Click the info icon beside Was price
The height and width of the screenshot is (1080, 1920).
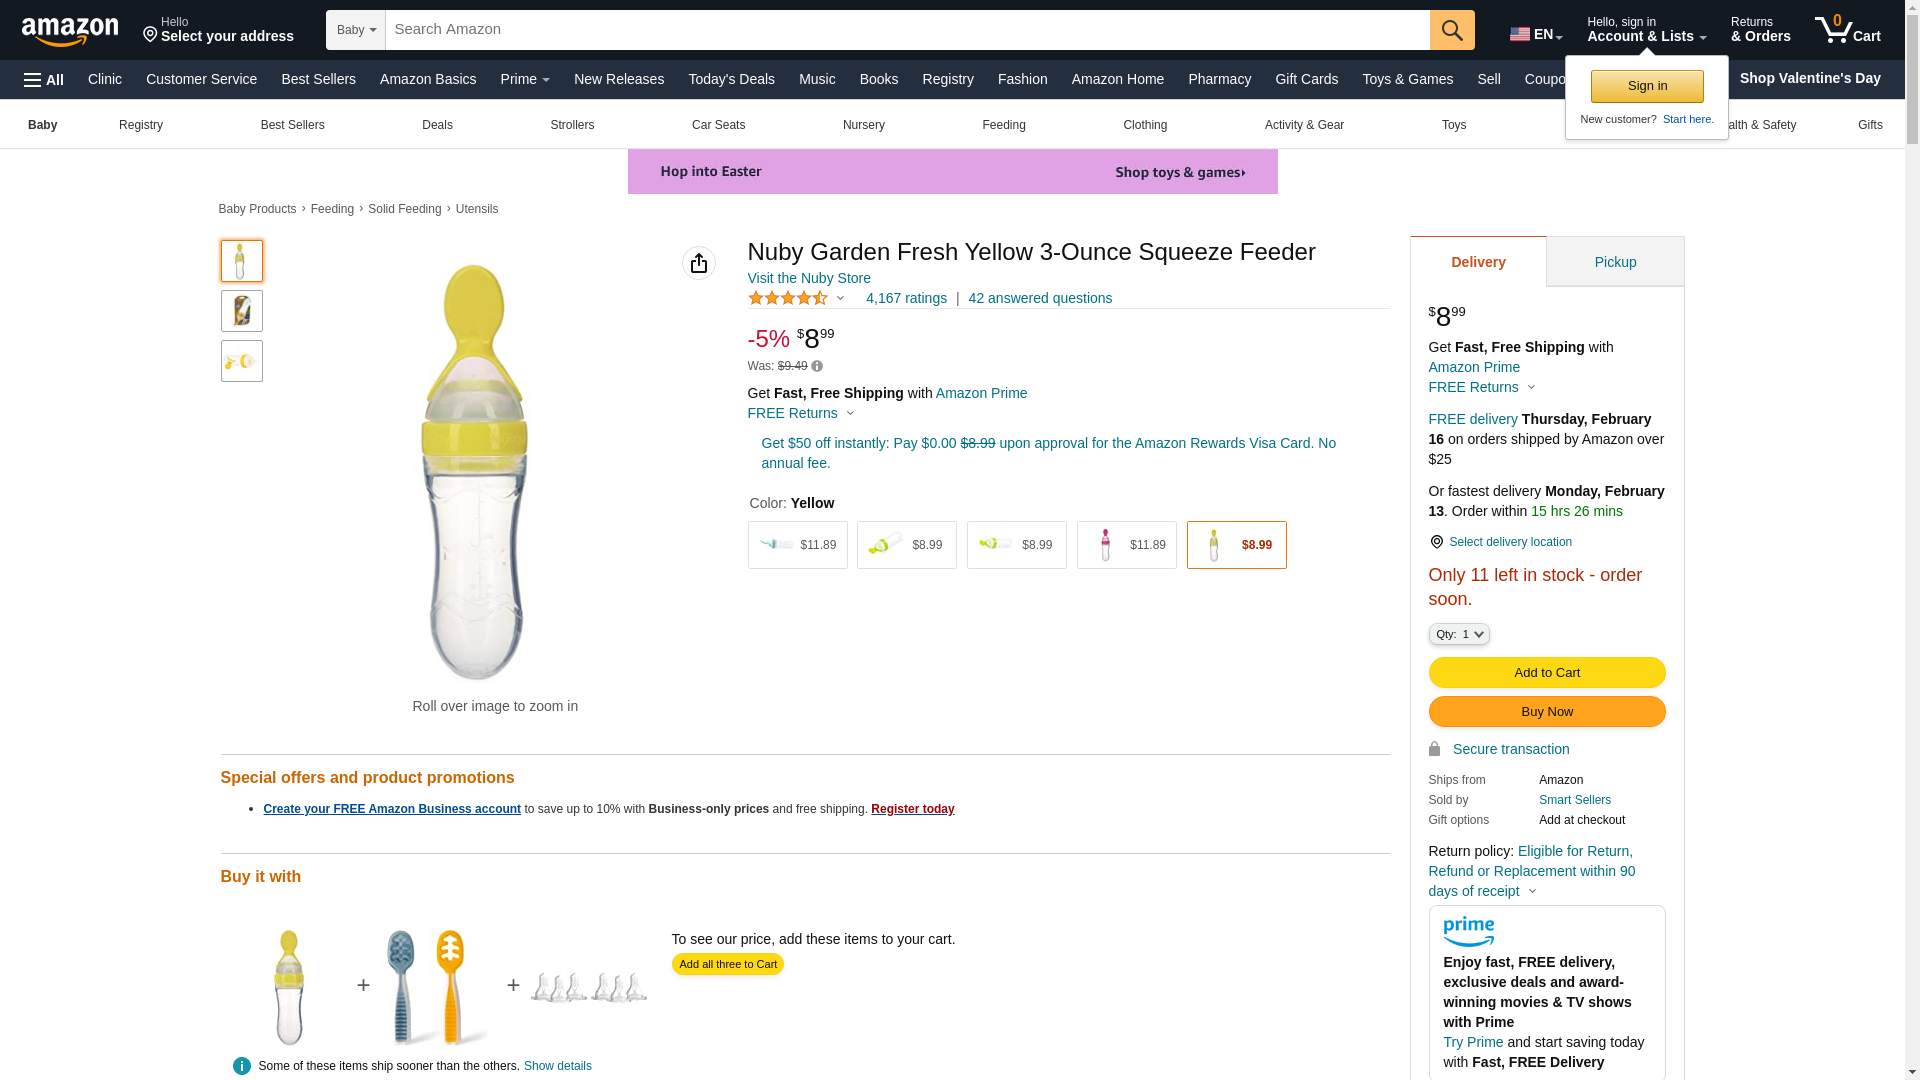click(817, 366)
